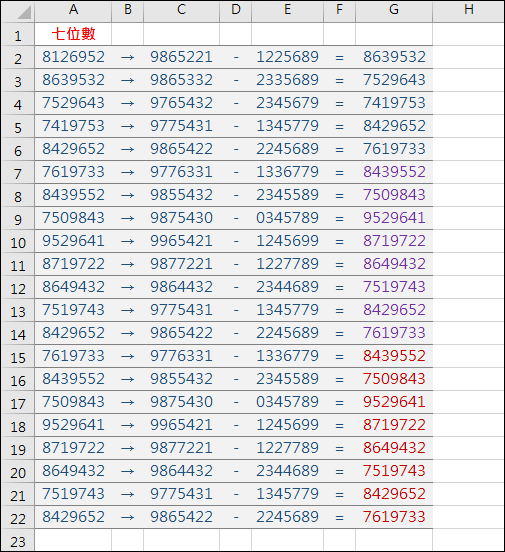Select column F header
Image resolution: width=505 pixels, height=552 pixels.
[x=339, y=11]
